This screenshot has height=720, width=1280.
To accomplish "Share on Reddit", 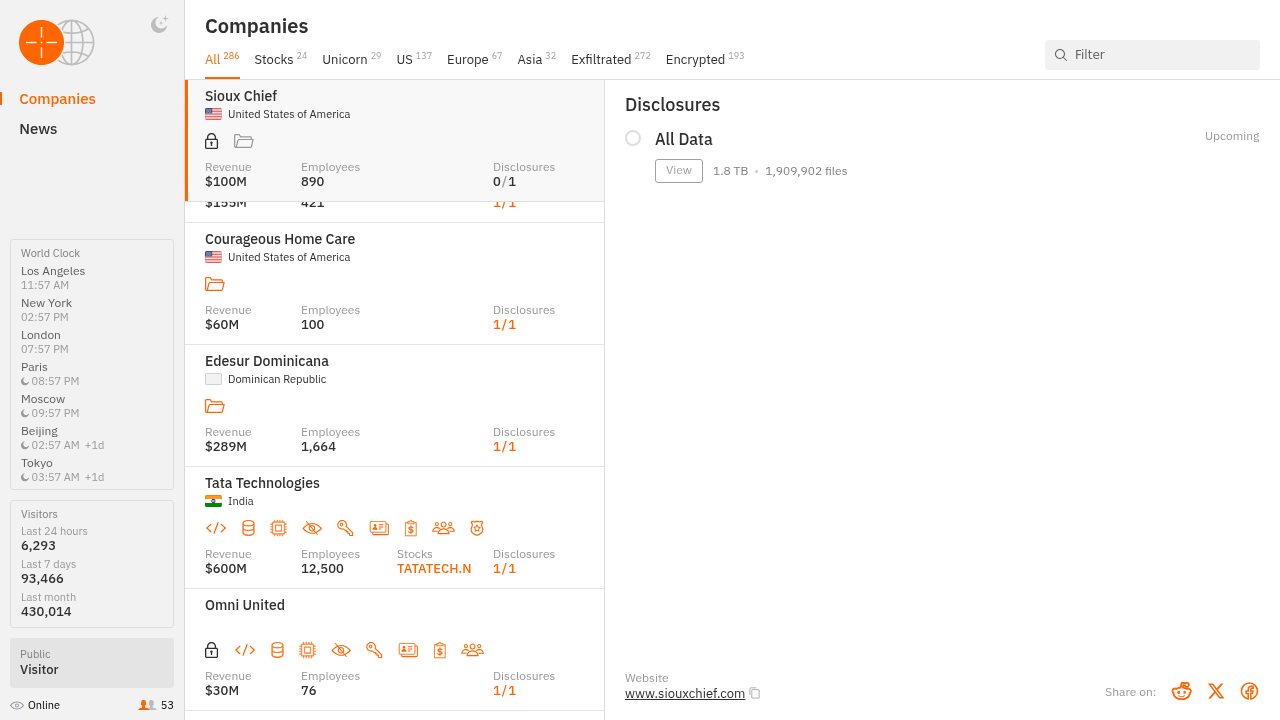I will point(1182,691).
